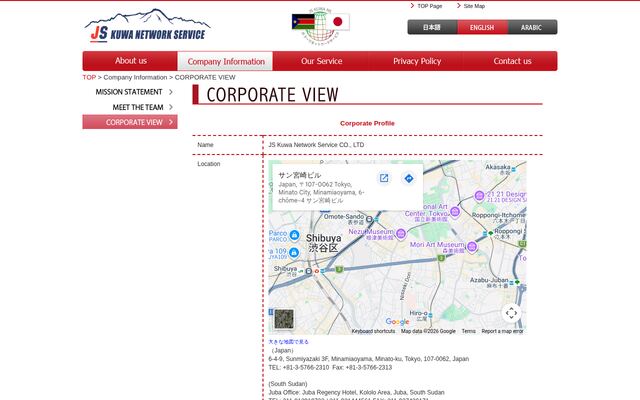The image size is (640, 400).
Task: Click the National Art Center map marker
Action: coord(455,212)
